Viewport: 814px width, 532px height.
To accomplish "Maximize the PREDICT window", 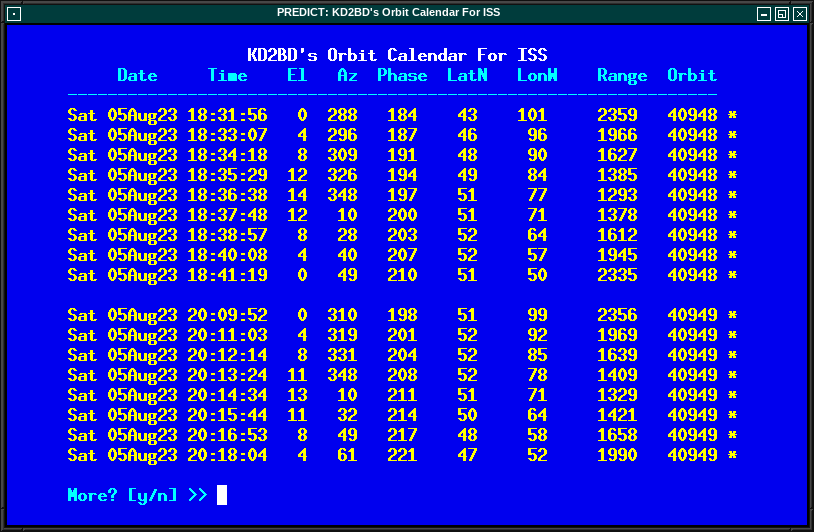I will pyautogui.click(x=782, y=13).
